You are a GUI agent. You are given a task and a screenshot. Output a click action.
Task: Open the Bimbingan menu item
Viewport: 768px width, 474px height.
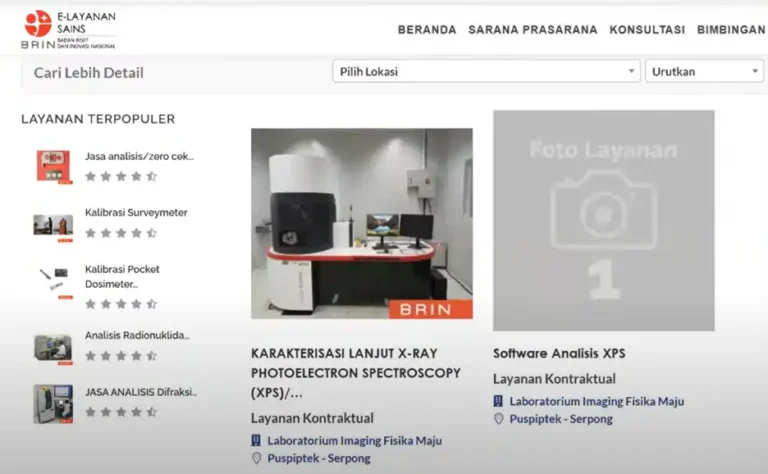click(x=730, y=30)
